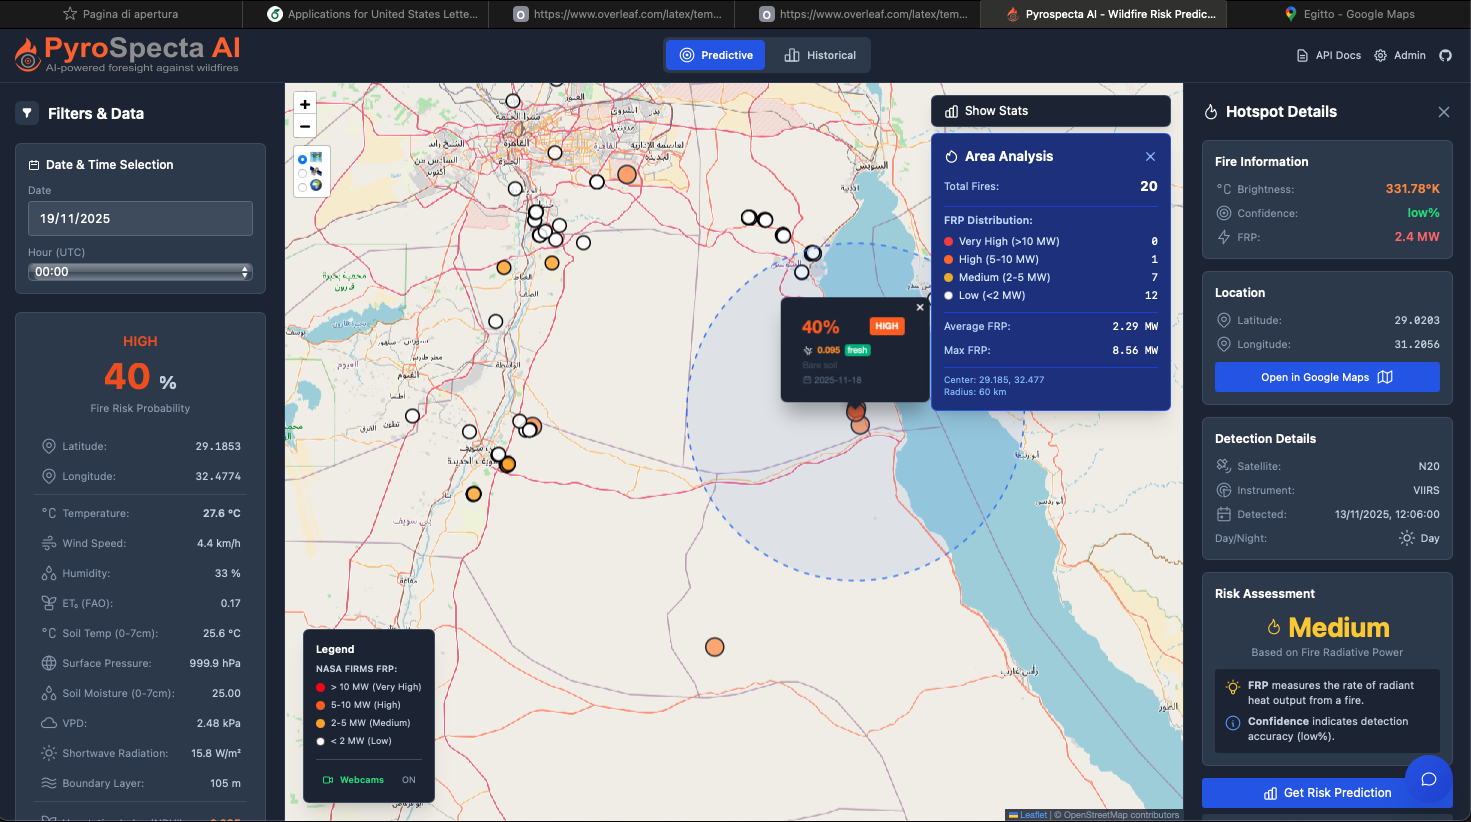This screenshot has height=822, width=1471.
Task: Click the Date input field
Action: tap(140, 218)
